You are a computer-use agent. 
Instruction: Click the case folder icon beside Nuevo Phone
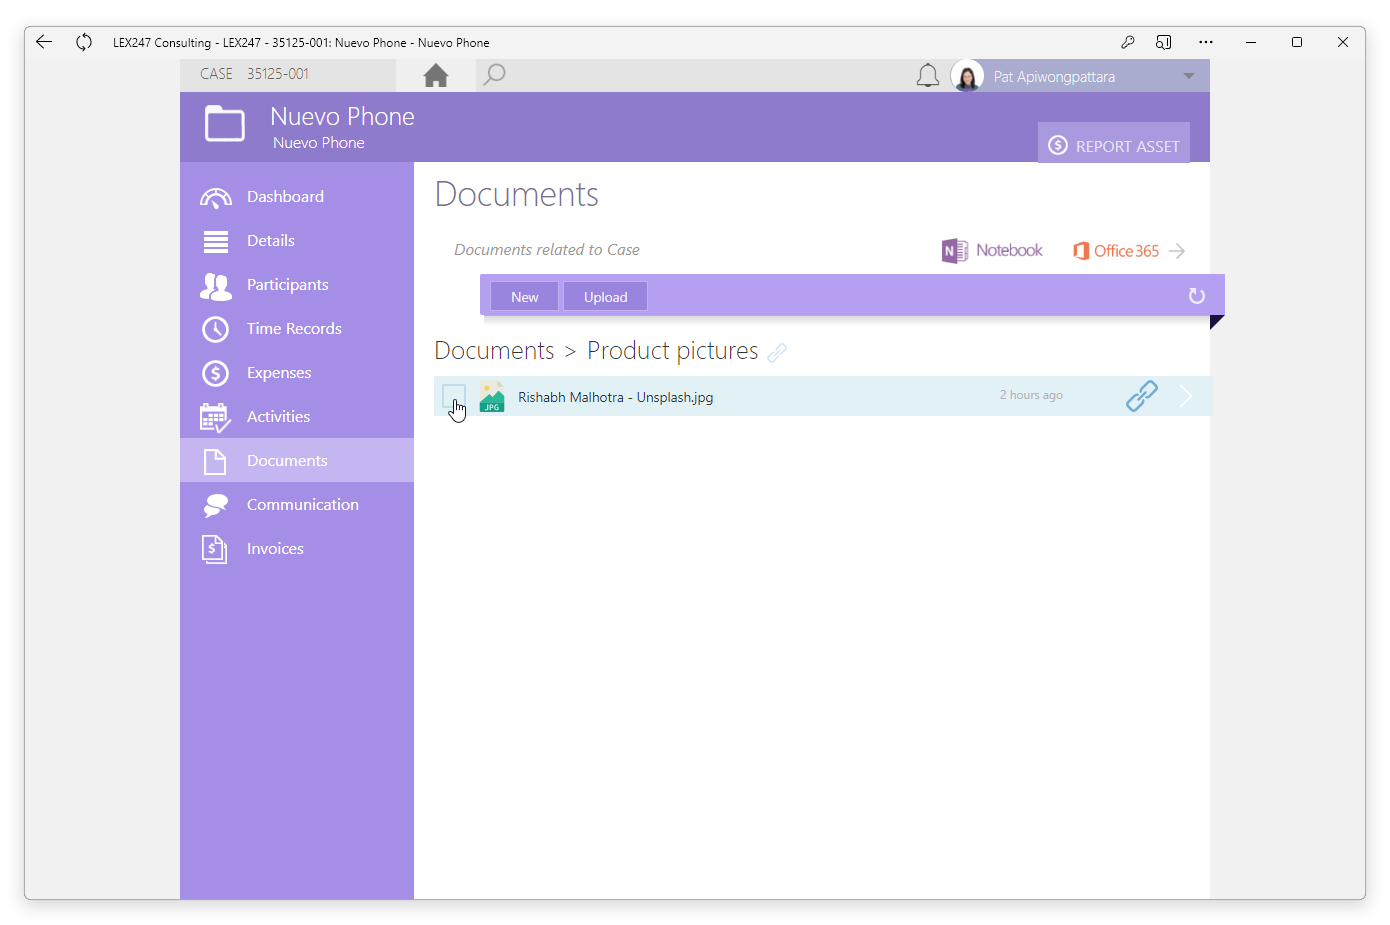tap(225, 125)
